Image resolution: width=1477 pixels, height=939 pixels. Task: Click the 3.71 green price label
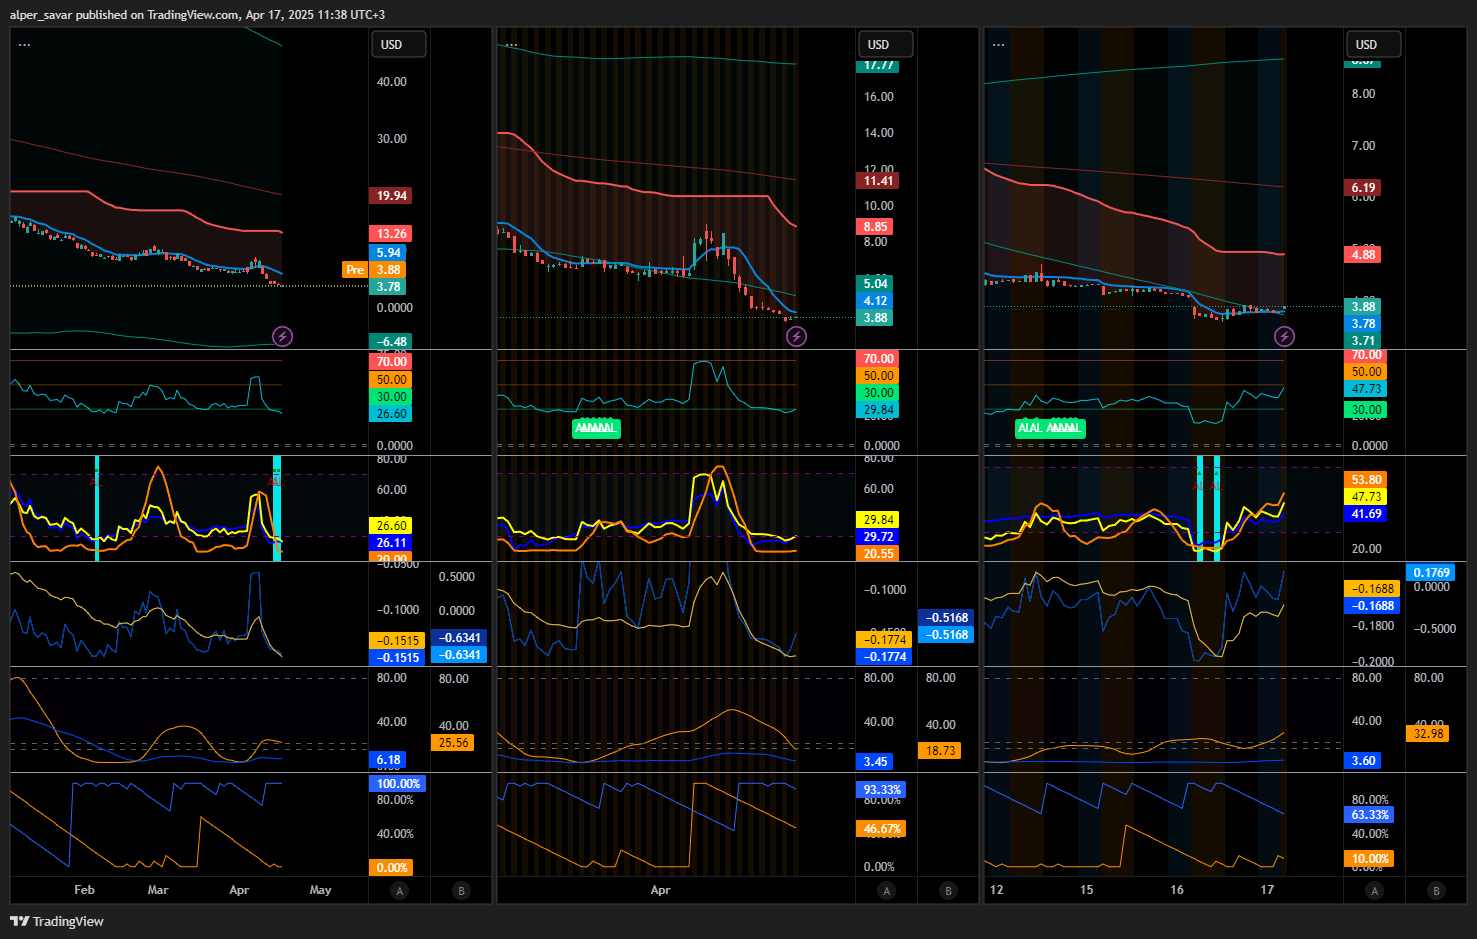(1363, 341)
